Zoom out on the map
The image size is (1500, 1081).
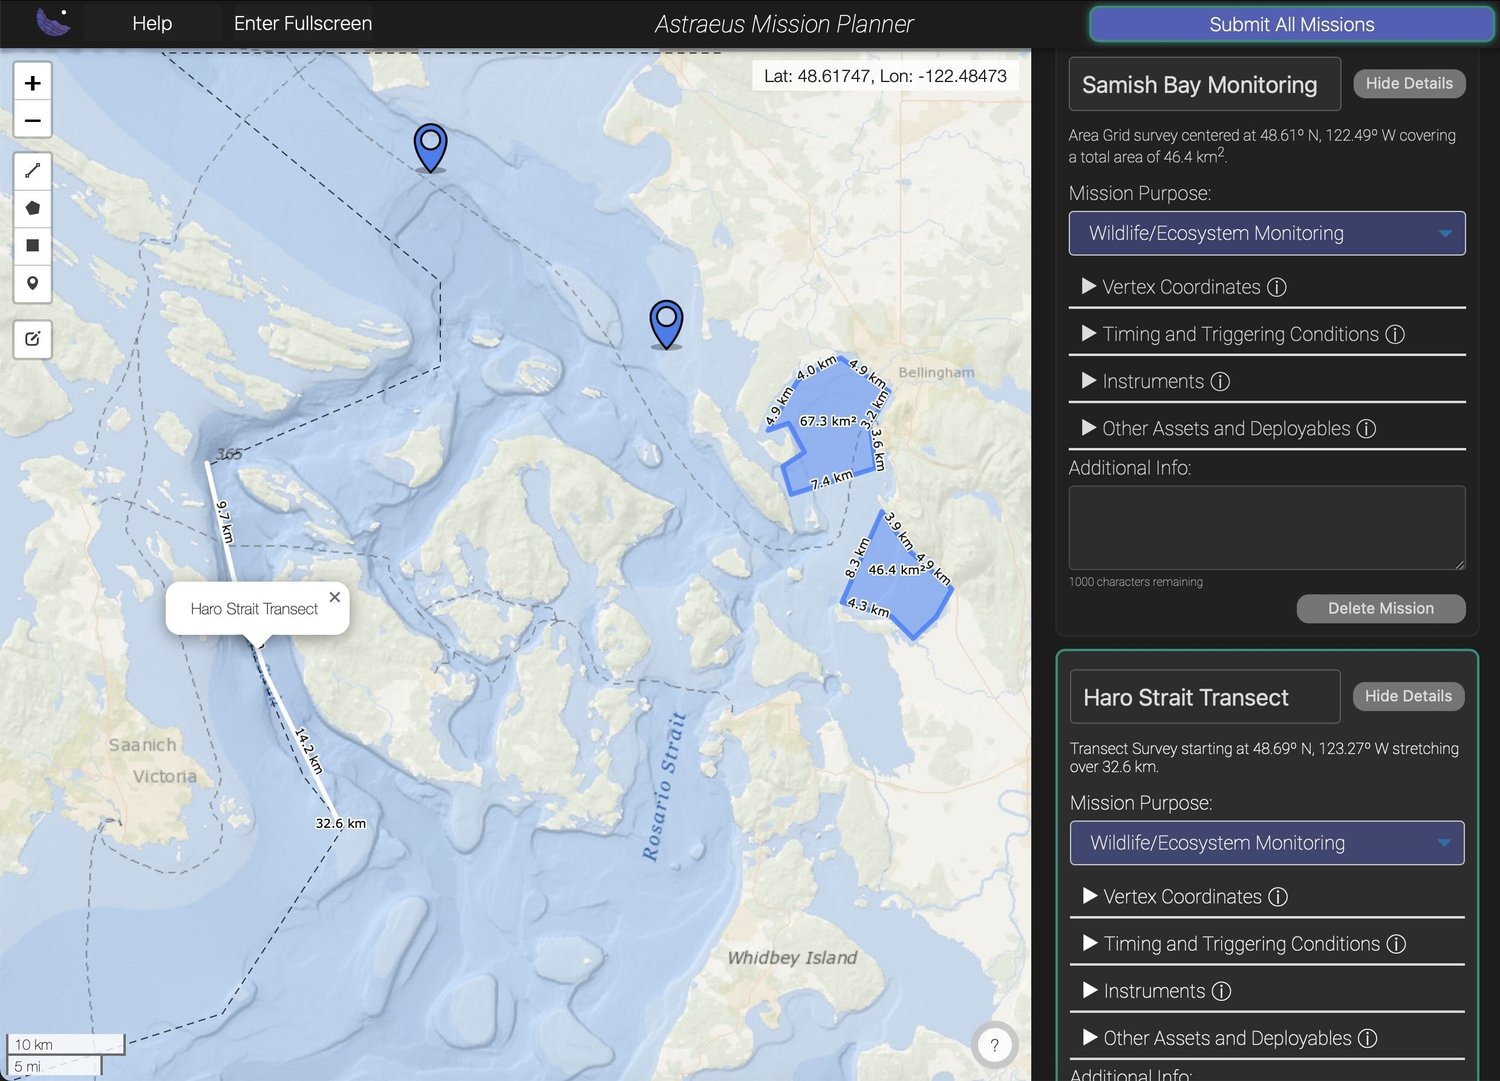pyautogui.click(x=32, y=119)
